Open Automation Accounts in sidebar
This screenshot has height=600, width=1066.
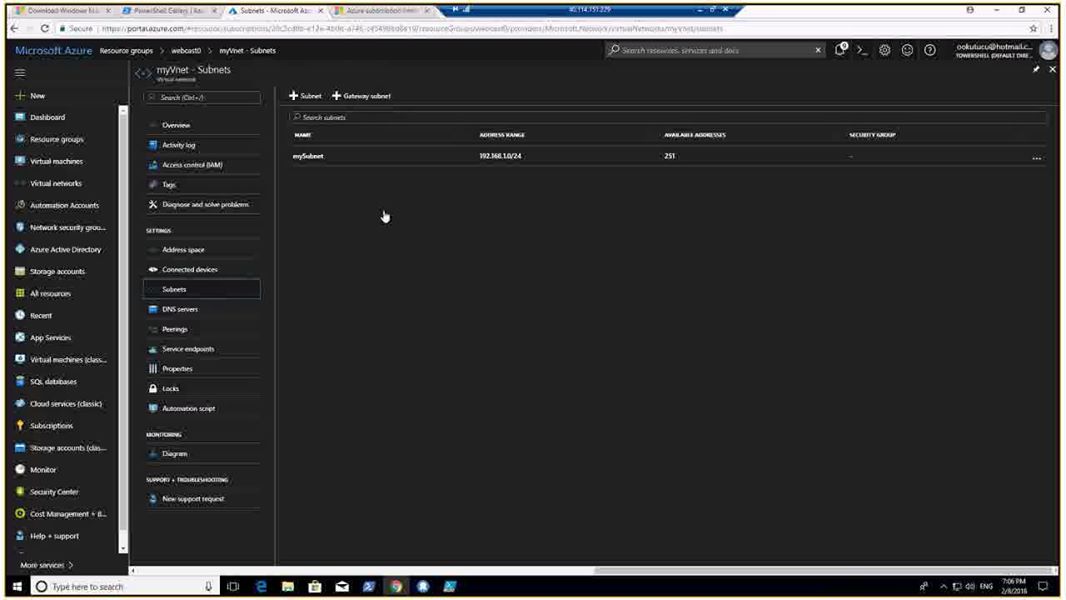pos(64,205)
